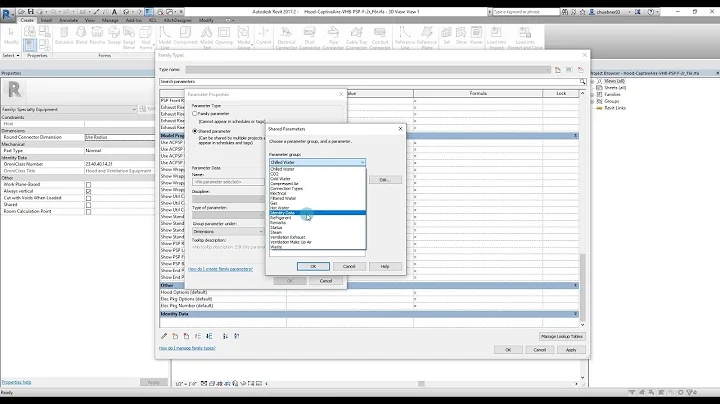Click the Load into Project icon
The width and height of the screenshot is (720, 404).
[x=496, y=38]
